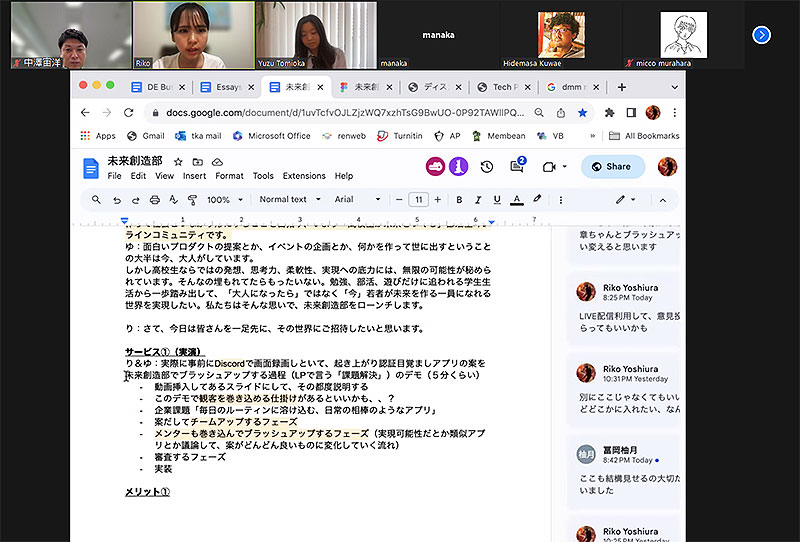Click the paint format roller icon
Viewport: 800px width, 542px height.
tap(191, 200)
